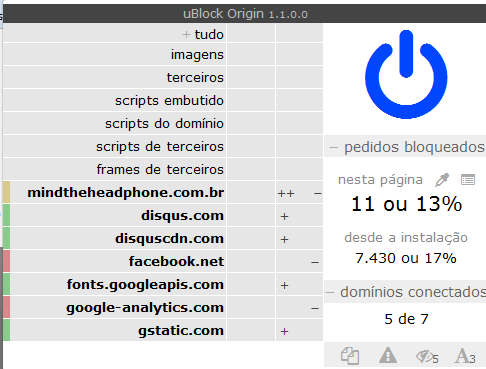Screen dimensions: 486x369
Task: Select the 'scripts embutido' row label
Action: [x=169, y=100]
